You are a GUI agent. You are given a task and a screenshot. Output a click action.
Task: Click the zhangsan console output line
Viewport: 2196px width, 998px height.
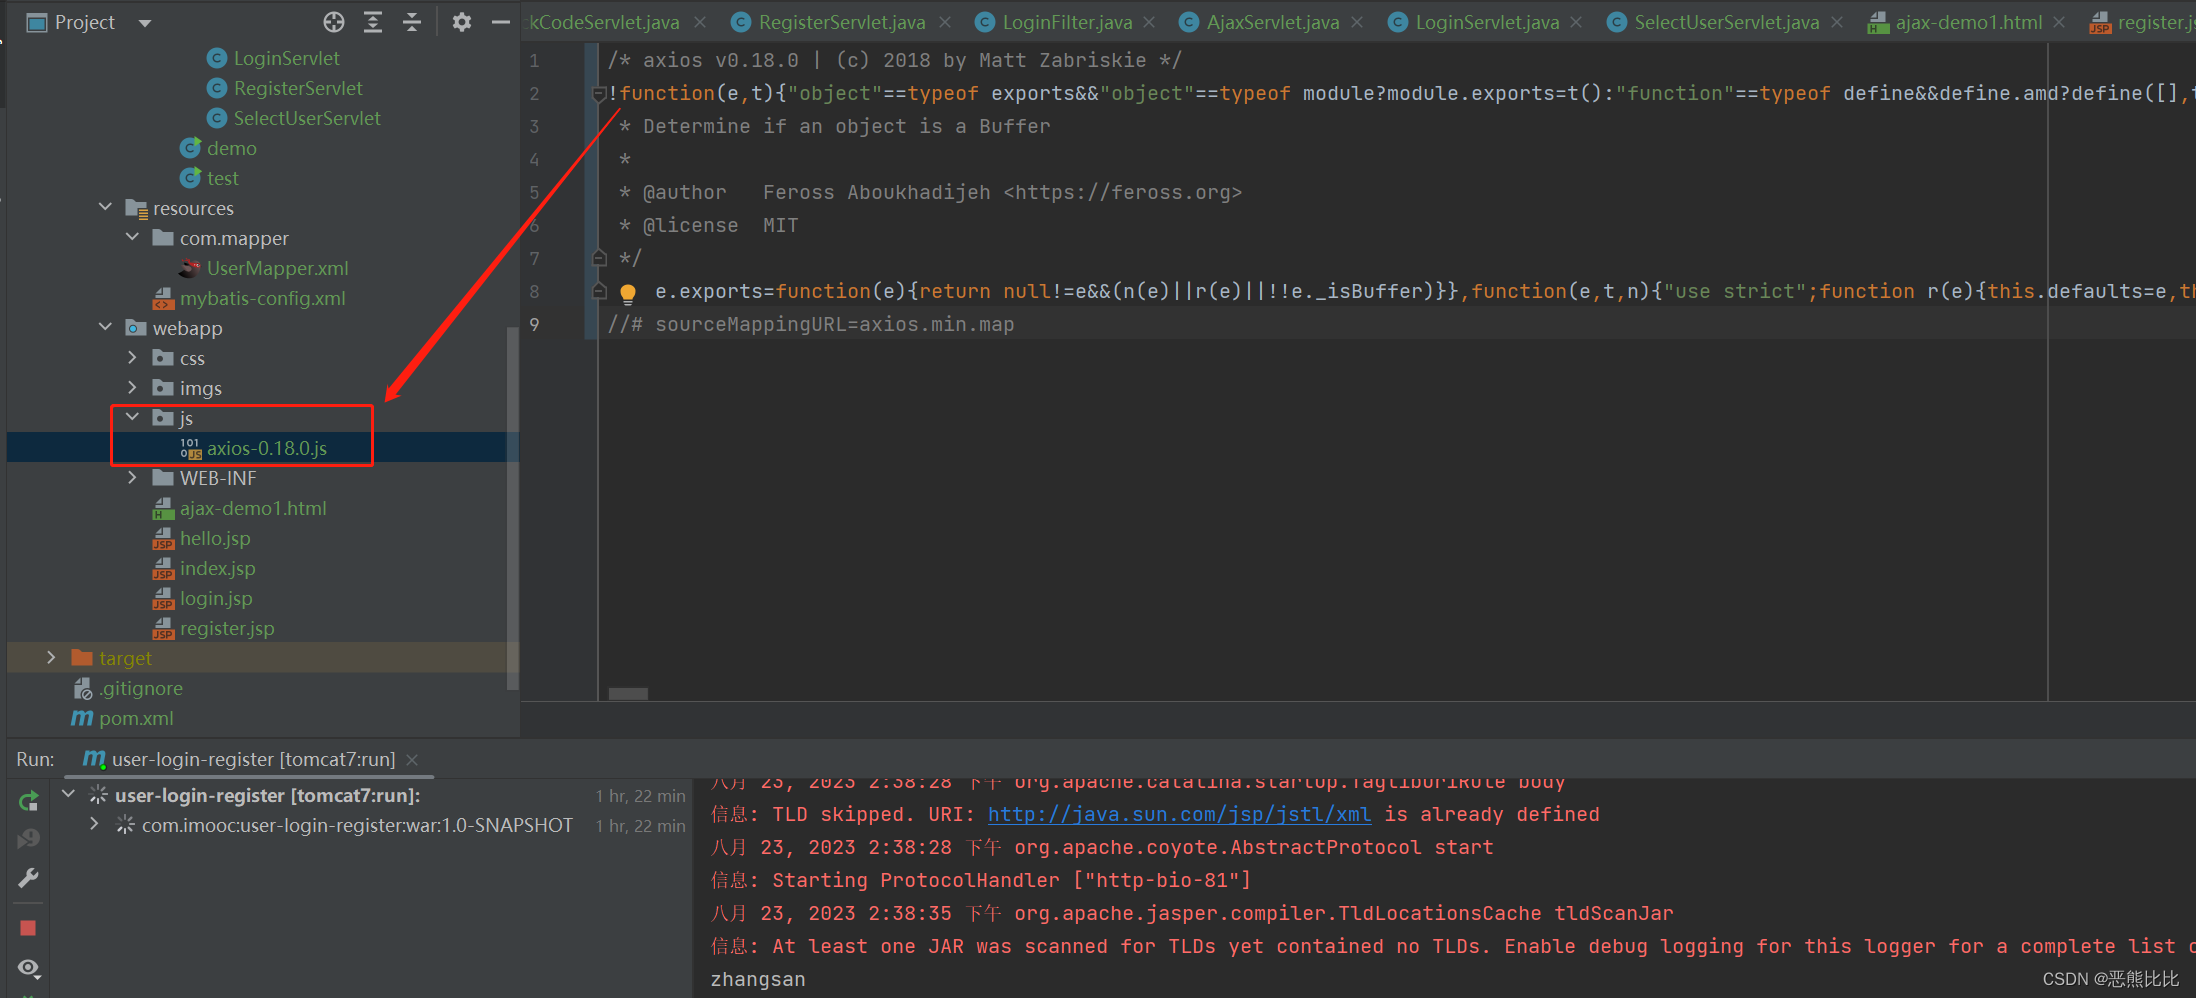pyautogui.click(x=758, y=979)
